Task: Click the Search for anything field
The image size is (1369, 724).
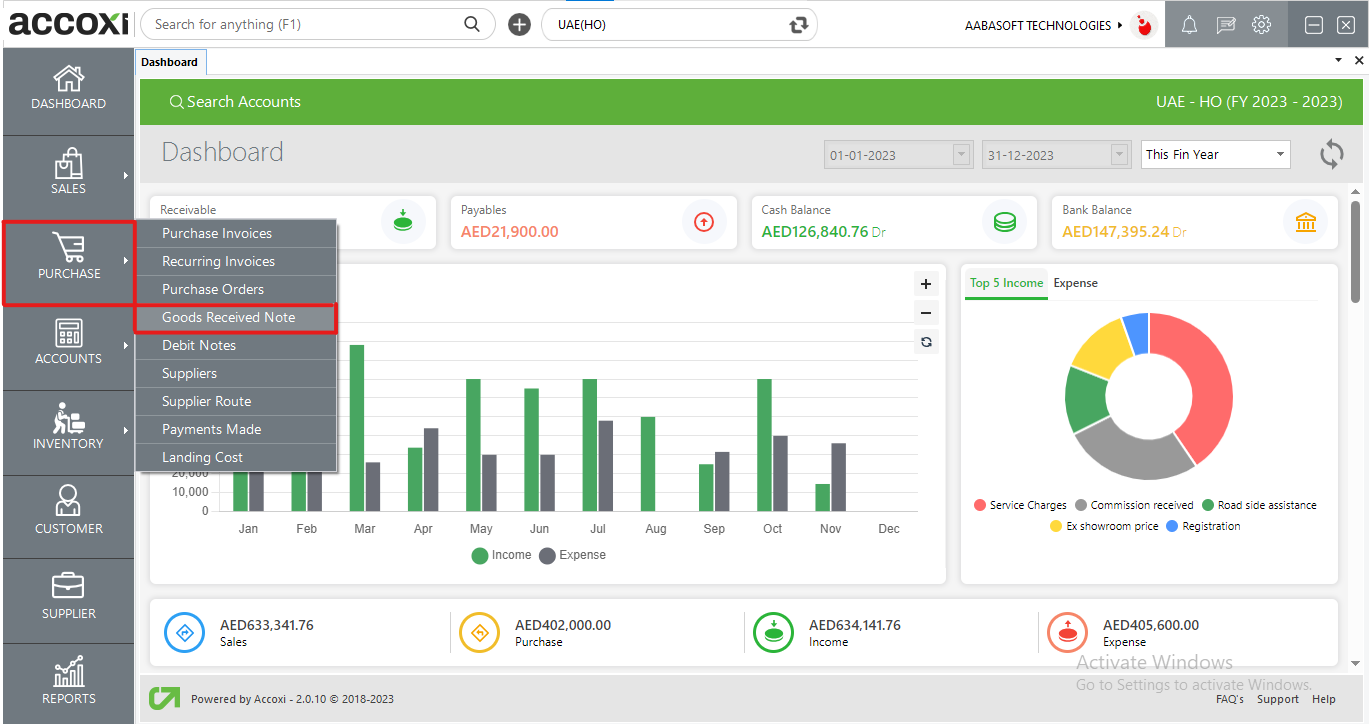Action: click(305, 24)
